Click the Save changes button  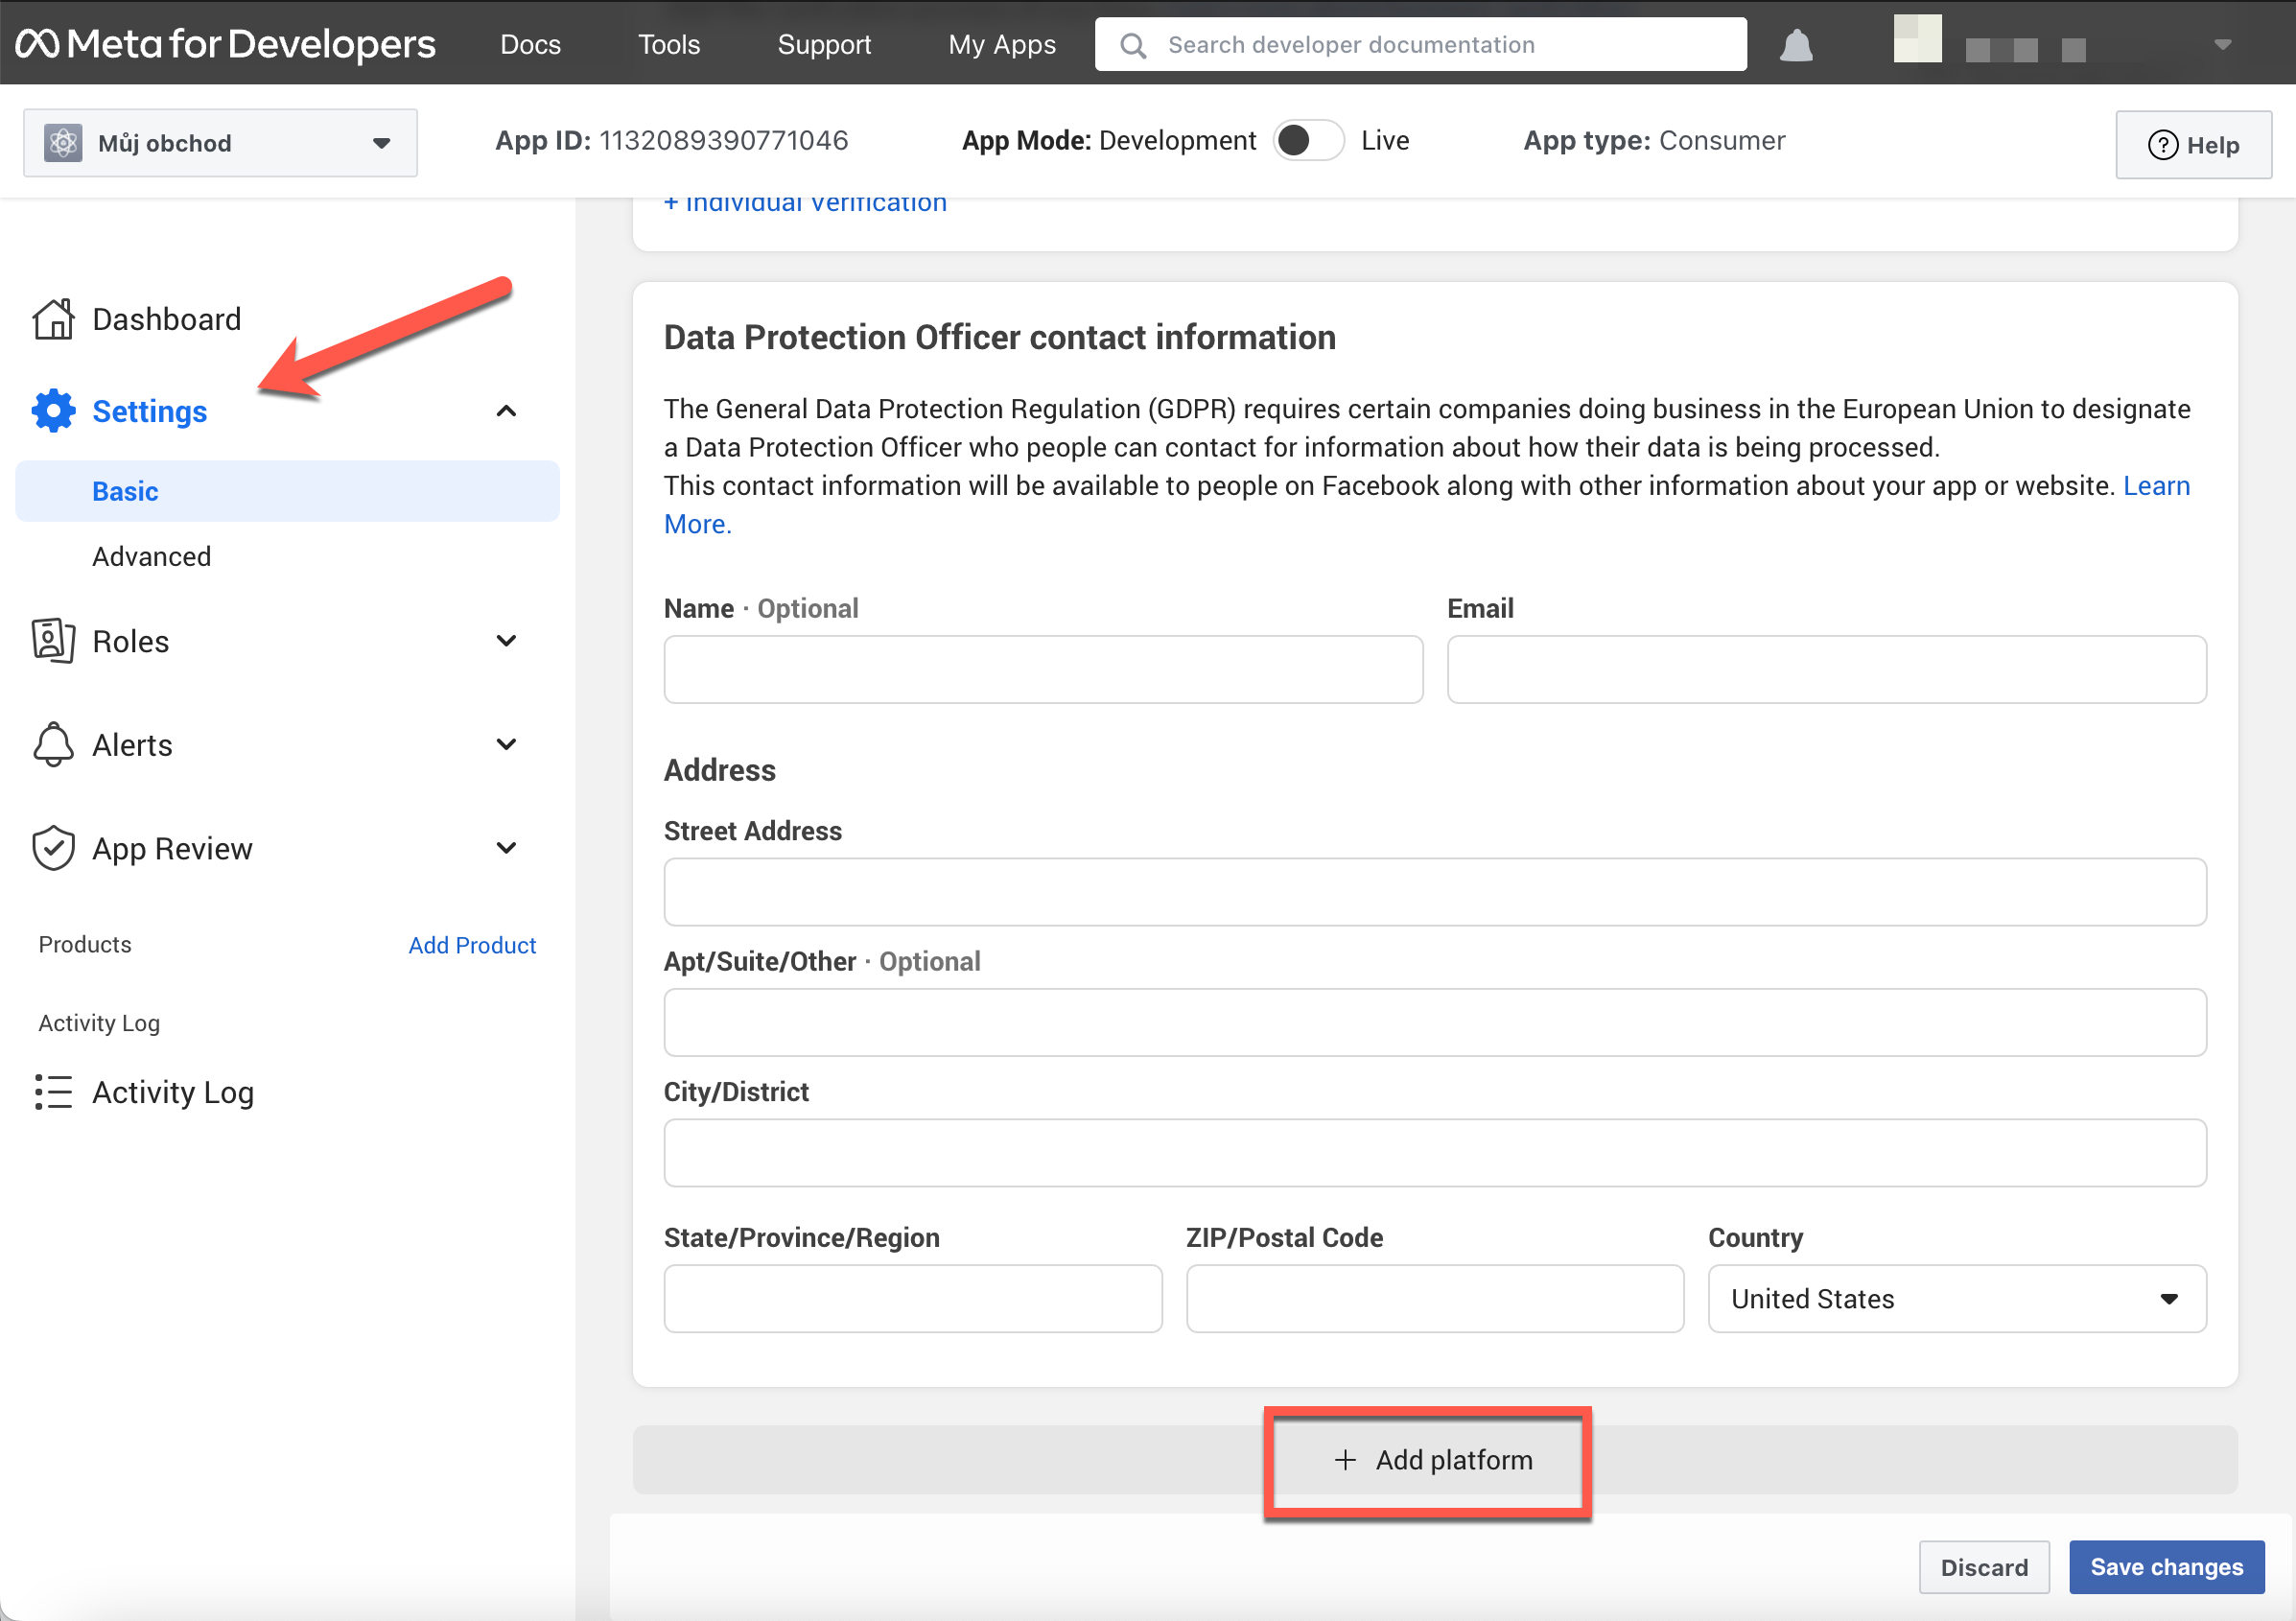2166,1567
